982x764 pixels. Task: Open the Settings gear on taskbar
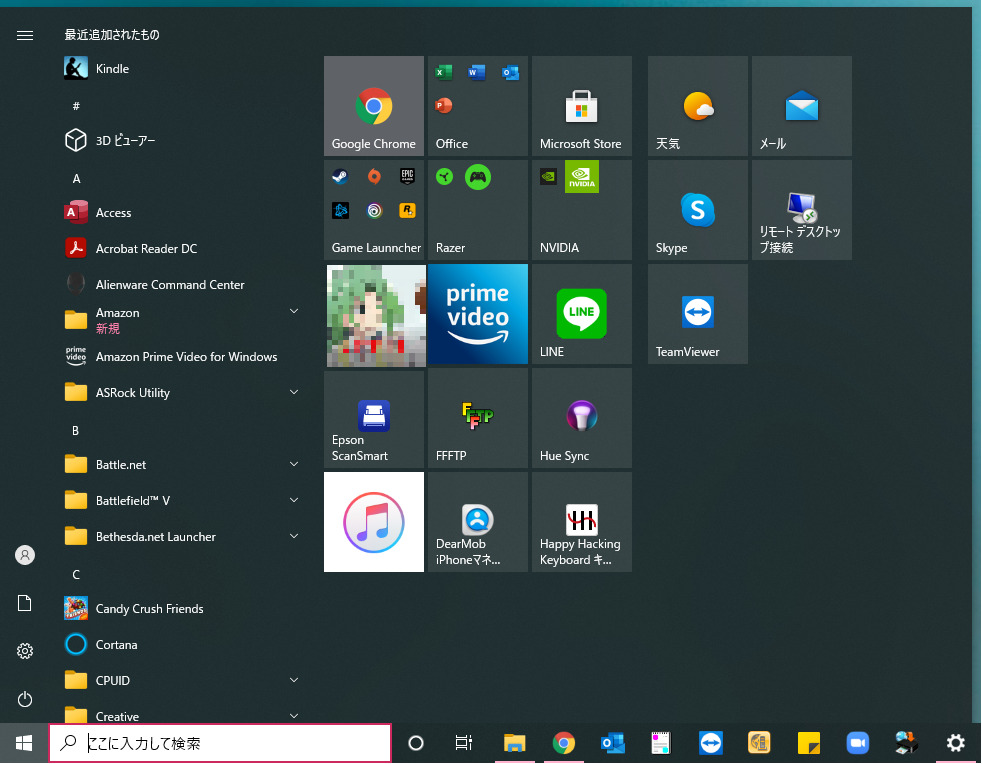[x=956, y=743]
